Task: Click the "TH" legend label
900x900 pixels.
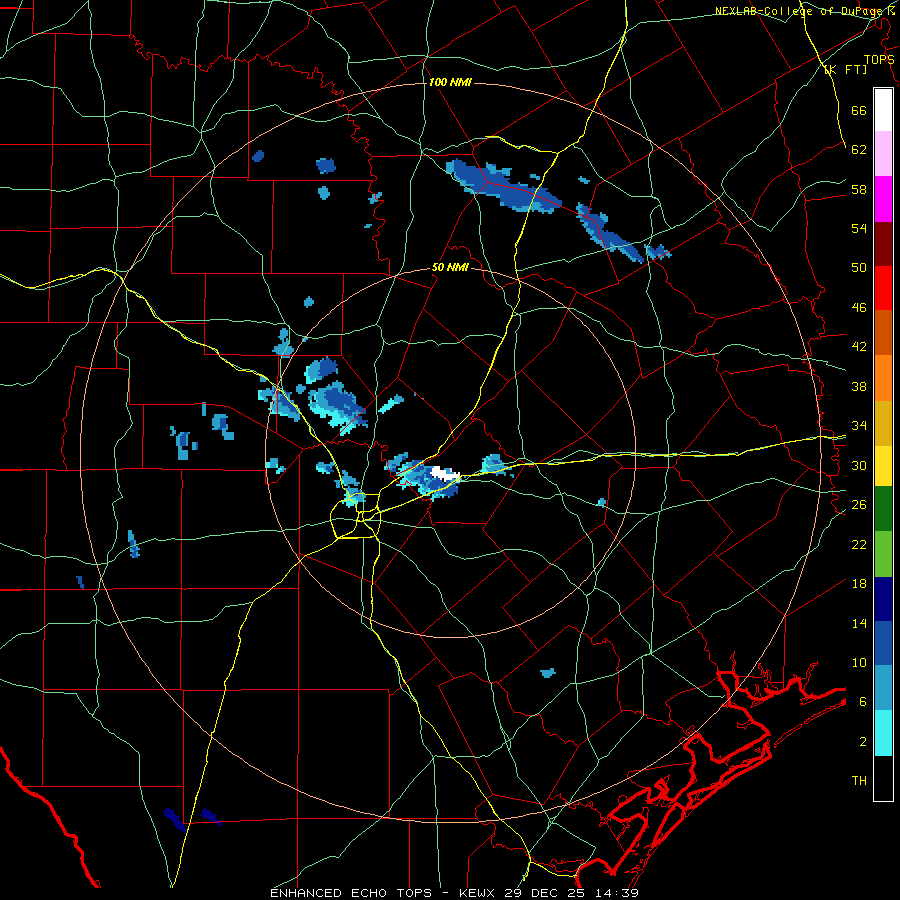Action: point(859,780)
